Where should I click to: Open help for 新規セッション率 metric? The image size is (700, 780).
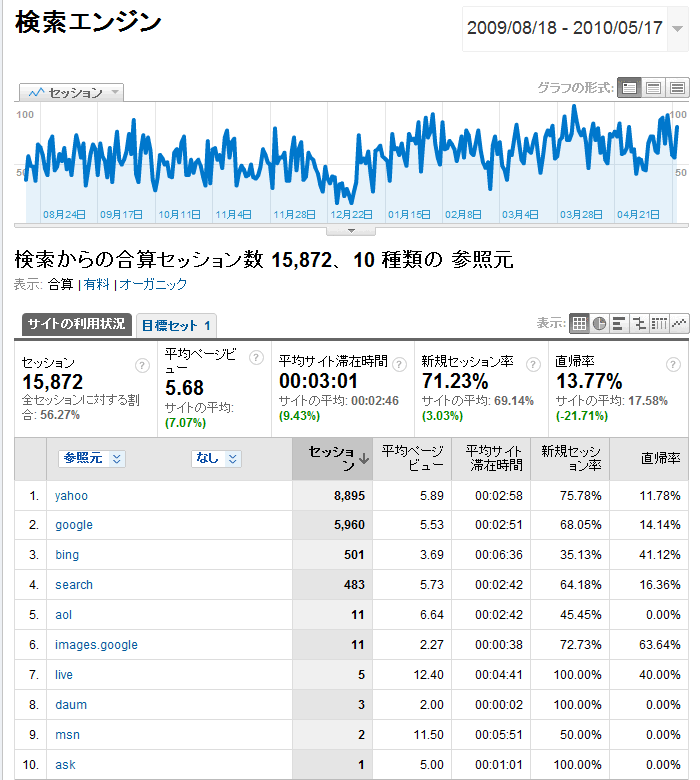533,365
